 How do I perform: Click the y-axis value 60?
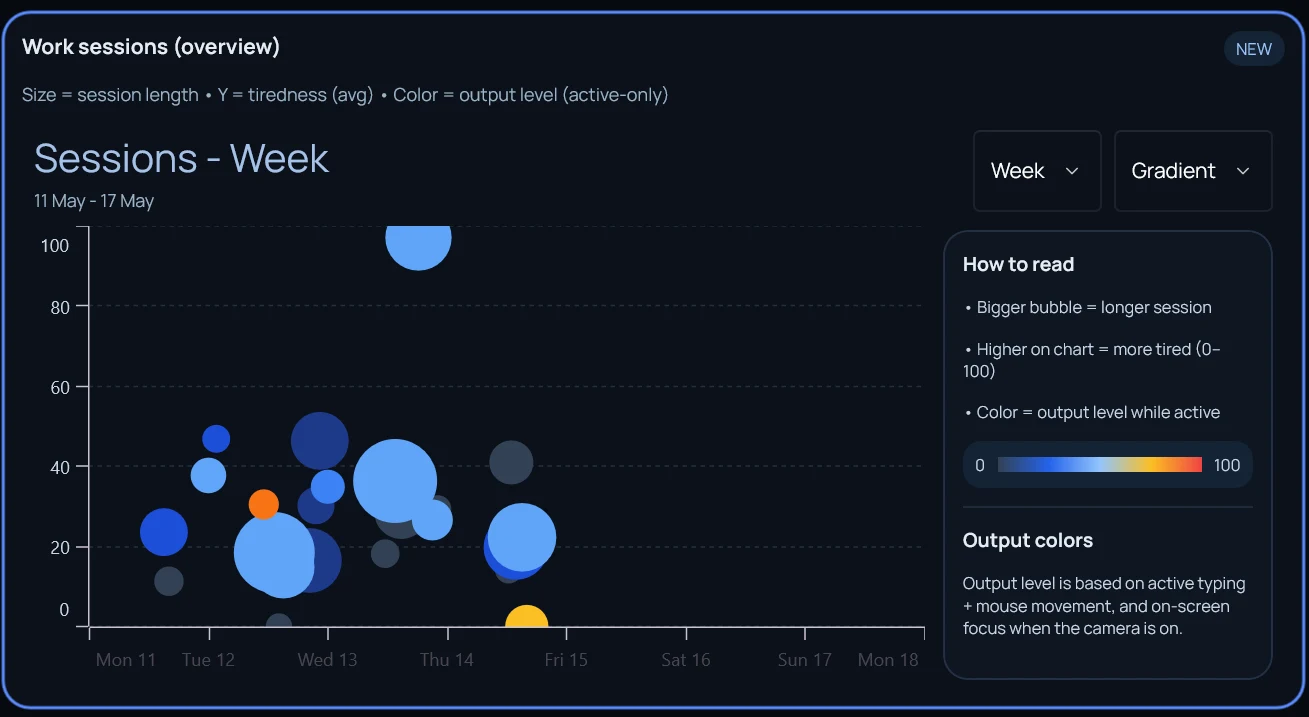[x=60, y=387]
